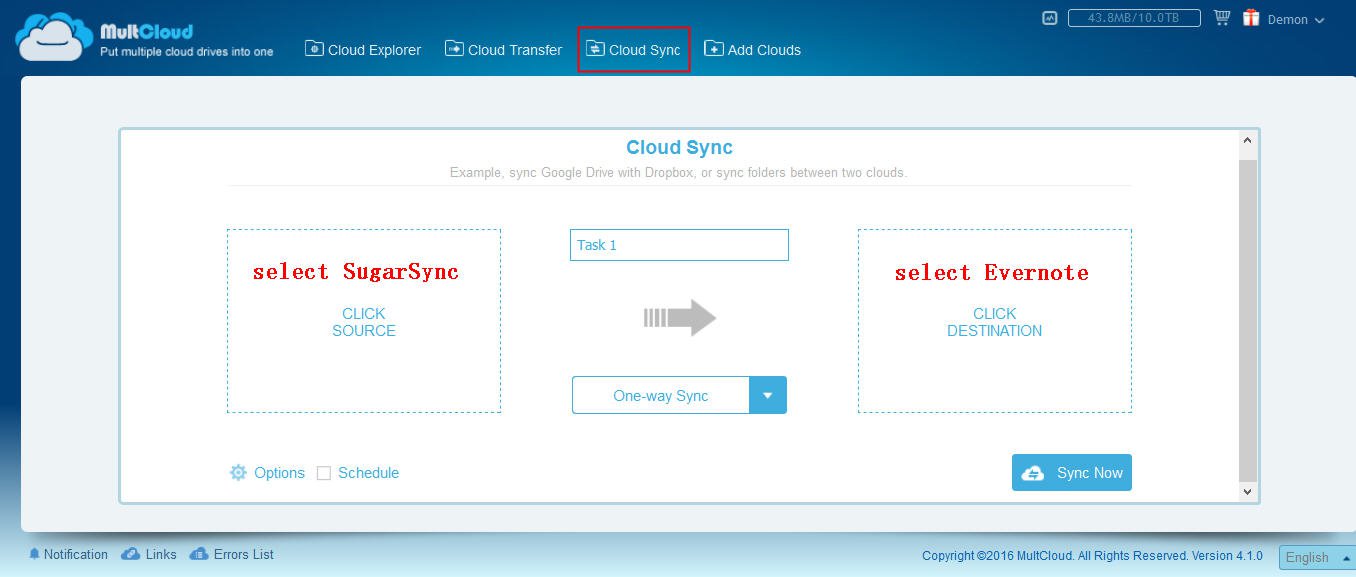The height and width of the screenshot is (577, 1356).
Task: Click the MultCloud cloud logo
Action: (x=53, y=37)
